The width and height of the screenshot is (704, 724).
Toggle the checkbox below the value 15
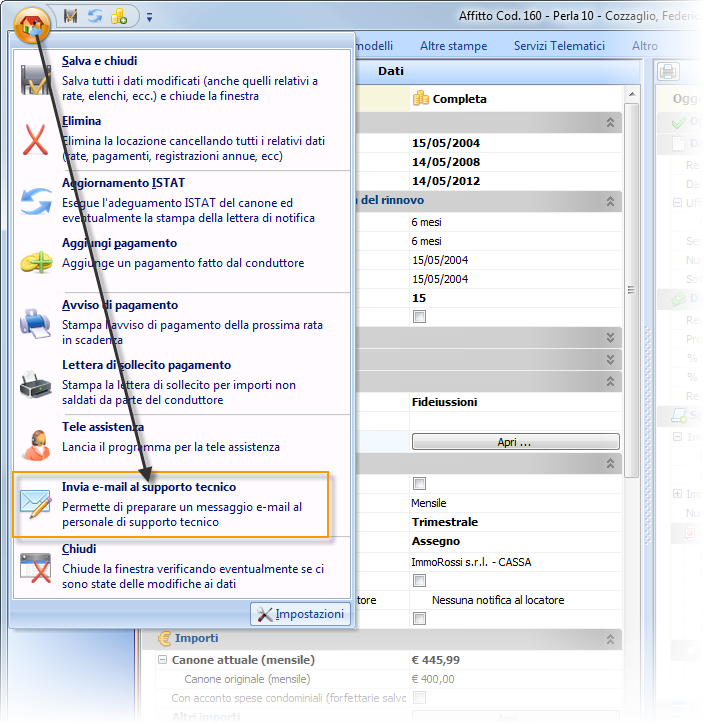click(419, 317)
